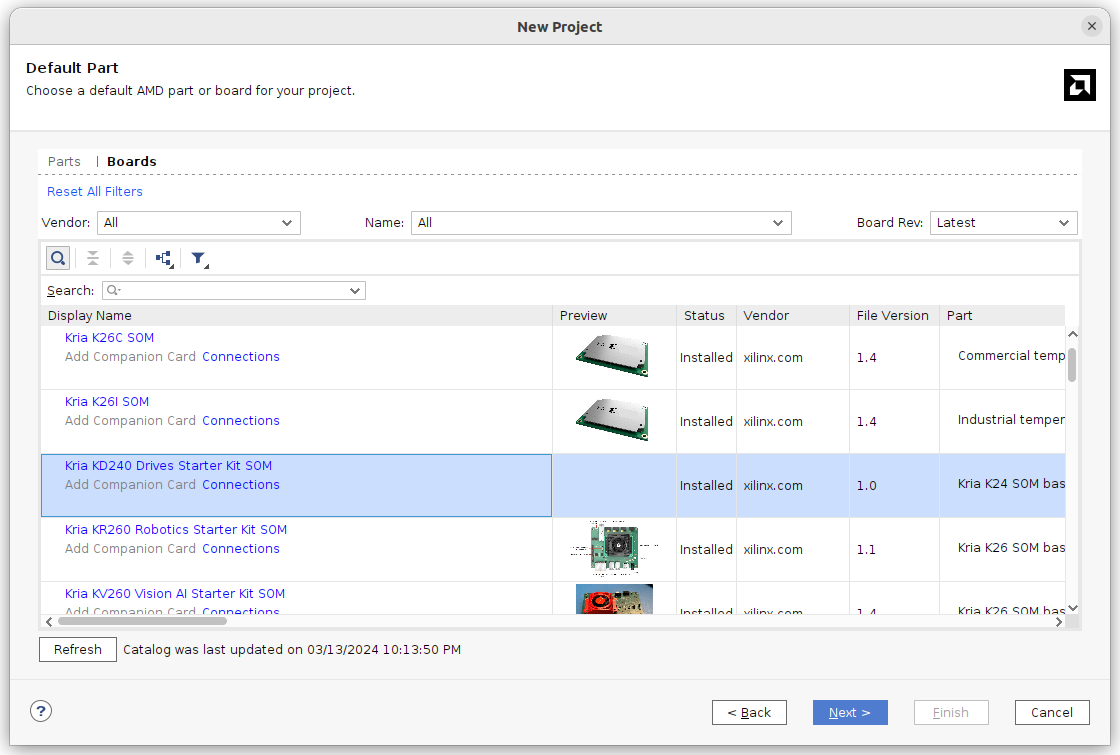
Task: Proceed with the Next button
Action: coord(850,712)
